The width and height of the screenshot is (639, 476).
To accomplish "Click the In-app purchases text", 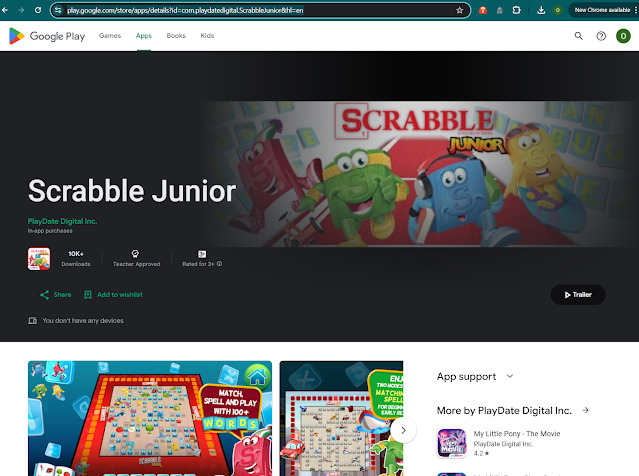I will tap(50, 231).
